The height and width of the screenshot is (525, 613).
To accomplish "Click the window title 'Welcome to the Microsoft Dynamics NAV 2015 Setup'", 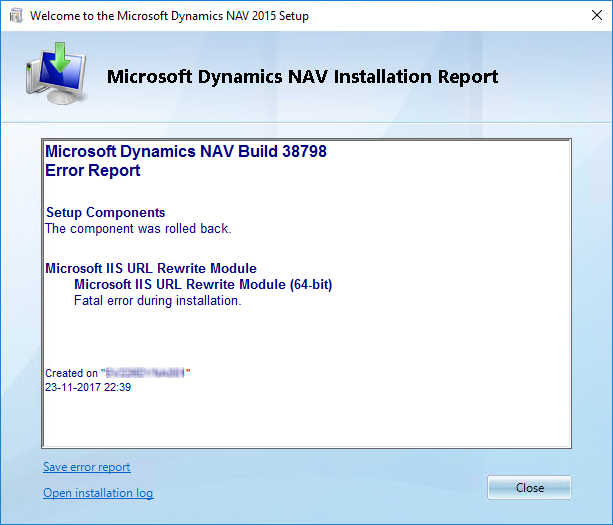I will [169, 16].
